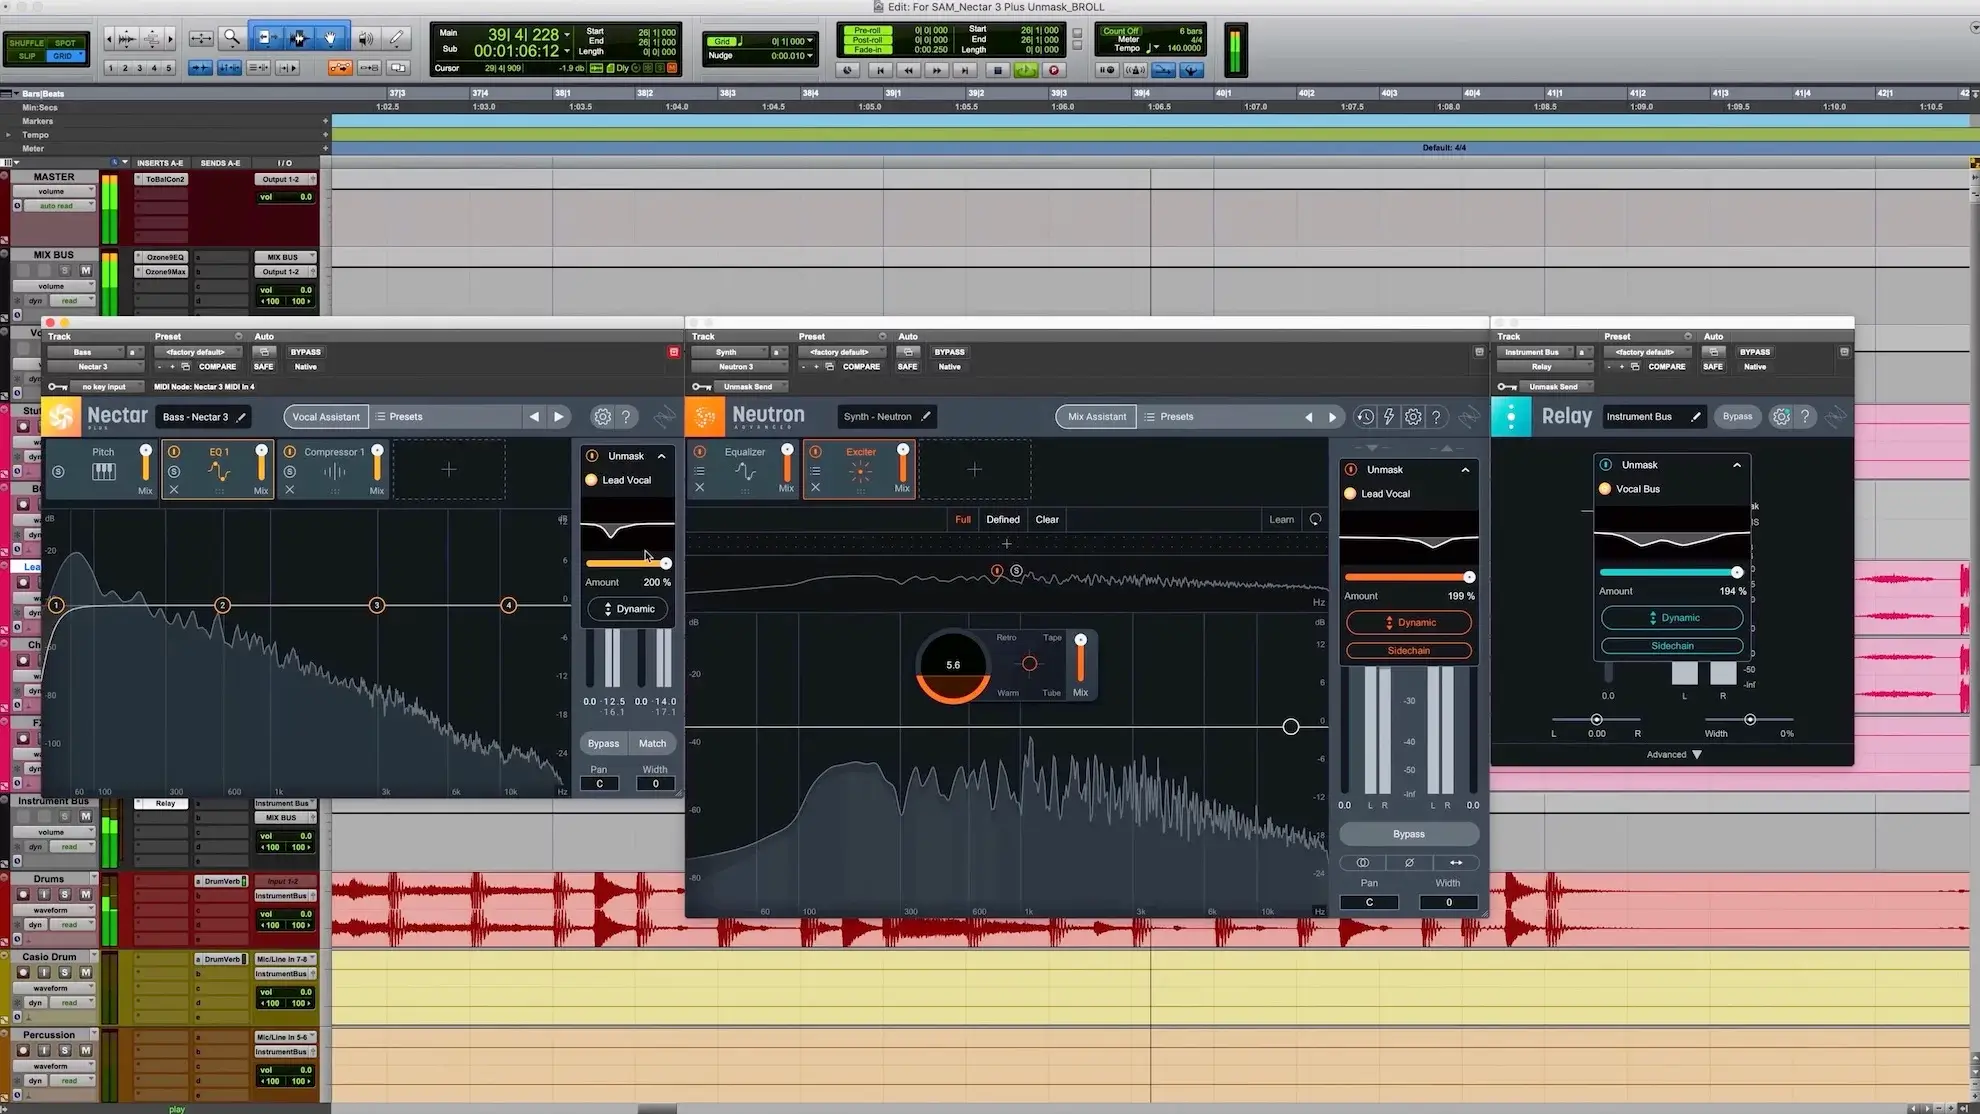Open Synth track selector in Neutron window

(x=728, y=352)
